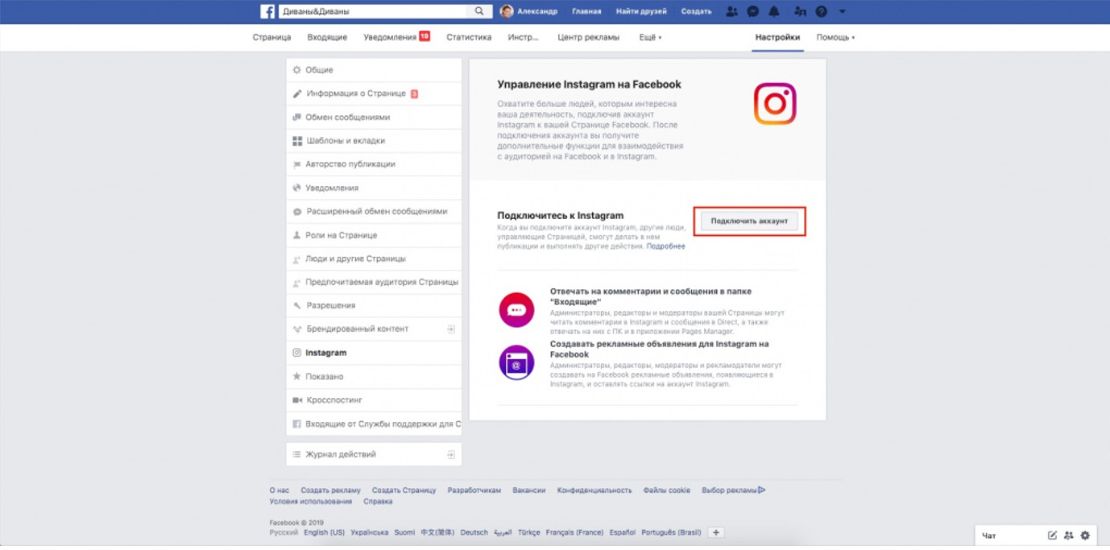
Task: Click the person icon beside Роли на Странице
Action: pos(297,235)
